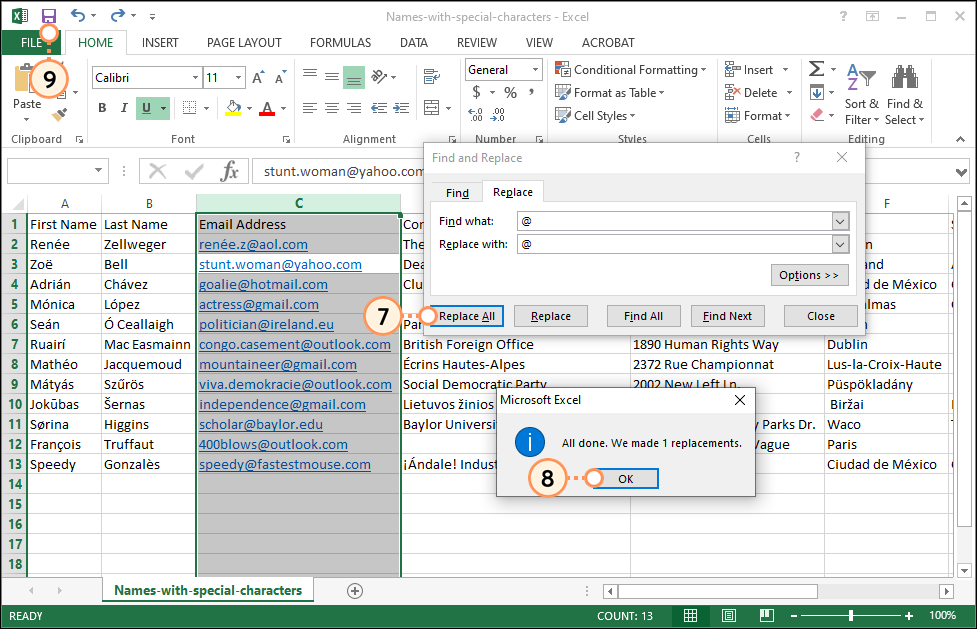
Task: Switch to Page Layout view icon
Action: (x=728, y=616)
